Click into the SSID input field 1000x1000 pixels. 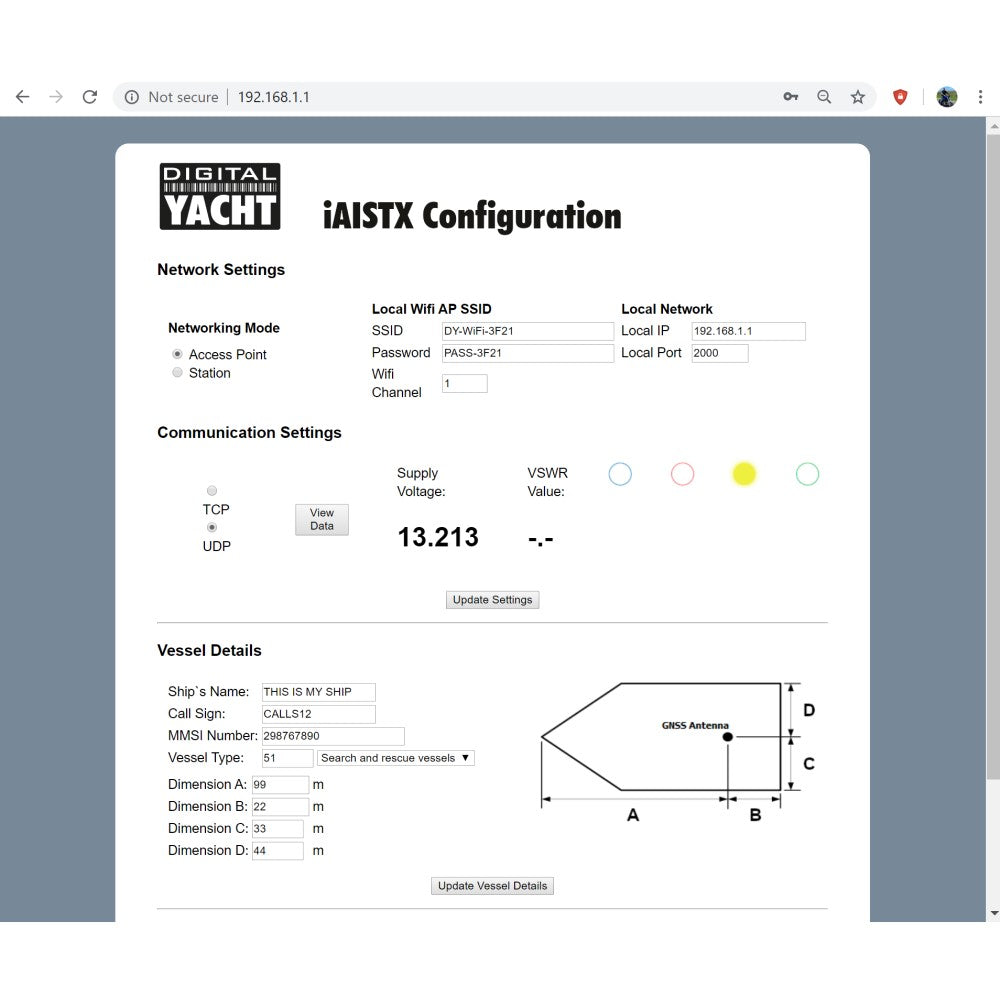pyautogui.click(x=527, y=331)
